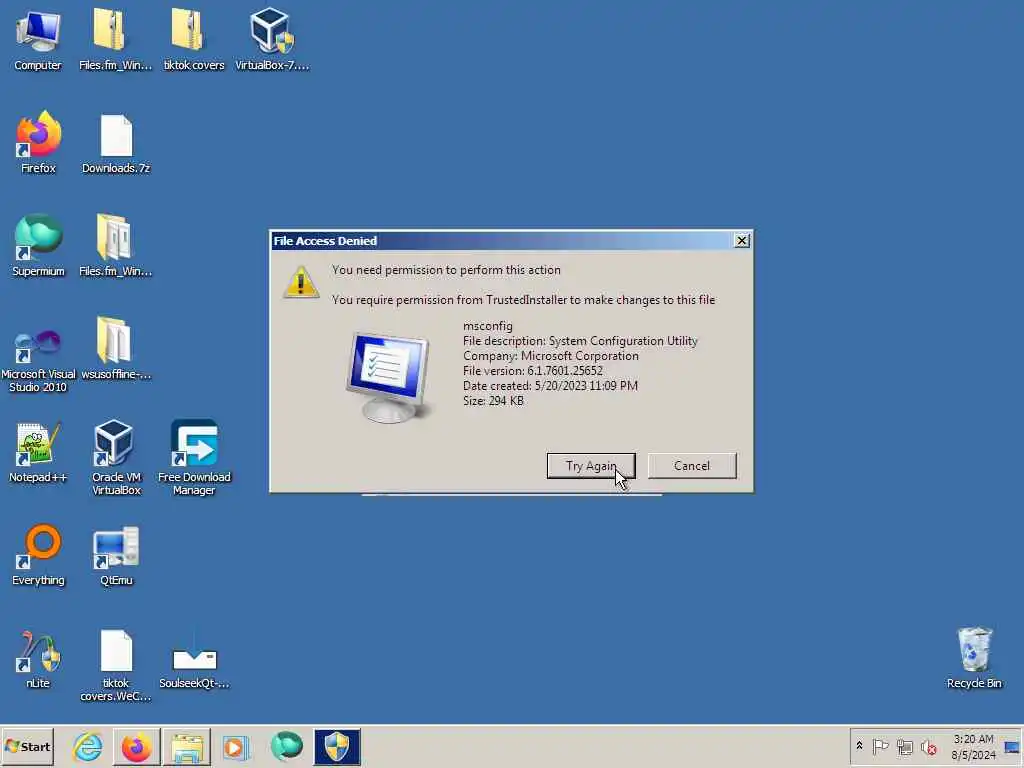Click the msconfig monitor icon in dialog
Image resolution: width=1024 pixels, height=768 pixels.
coord(389,377)
